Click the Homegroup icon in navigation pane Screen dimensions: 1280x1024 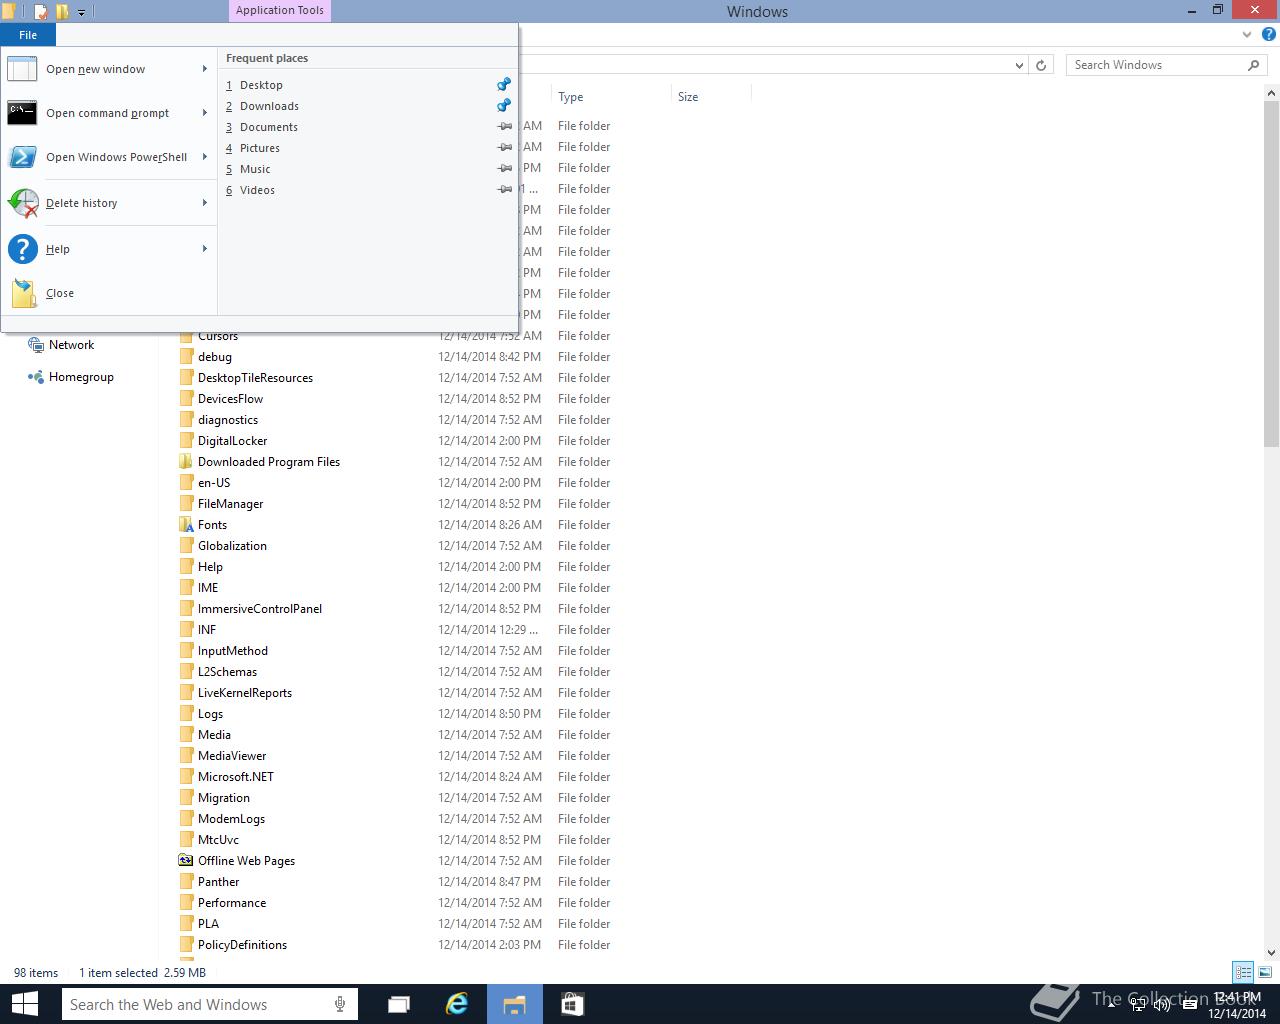tap(36, 377)
